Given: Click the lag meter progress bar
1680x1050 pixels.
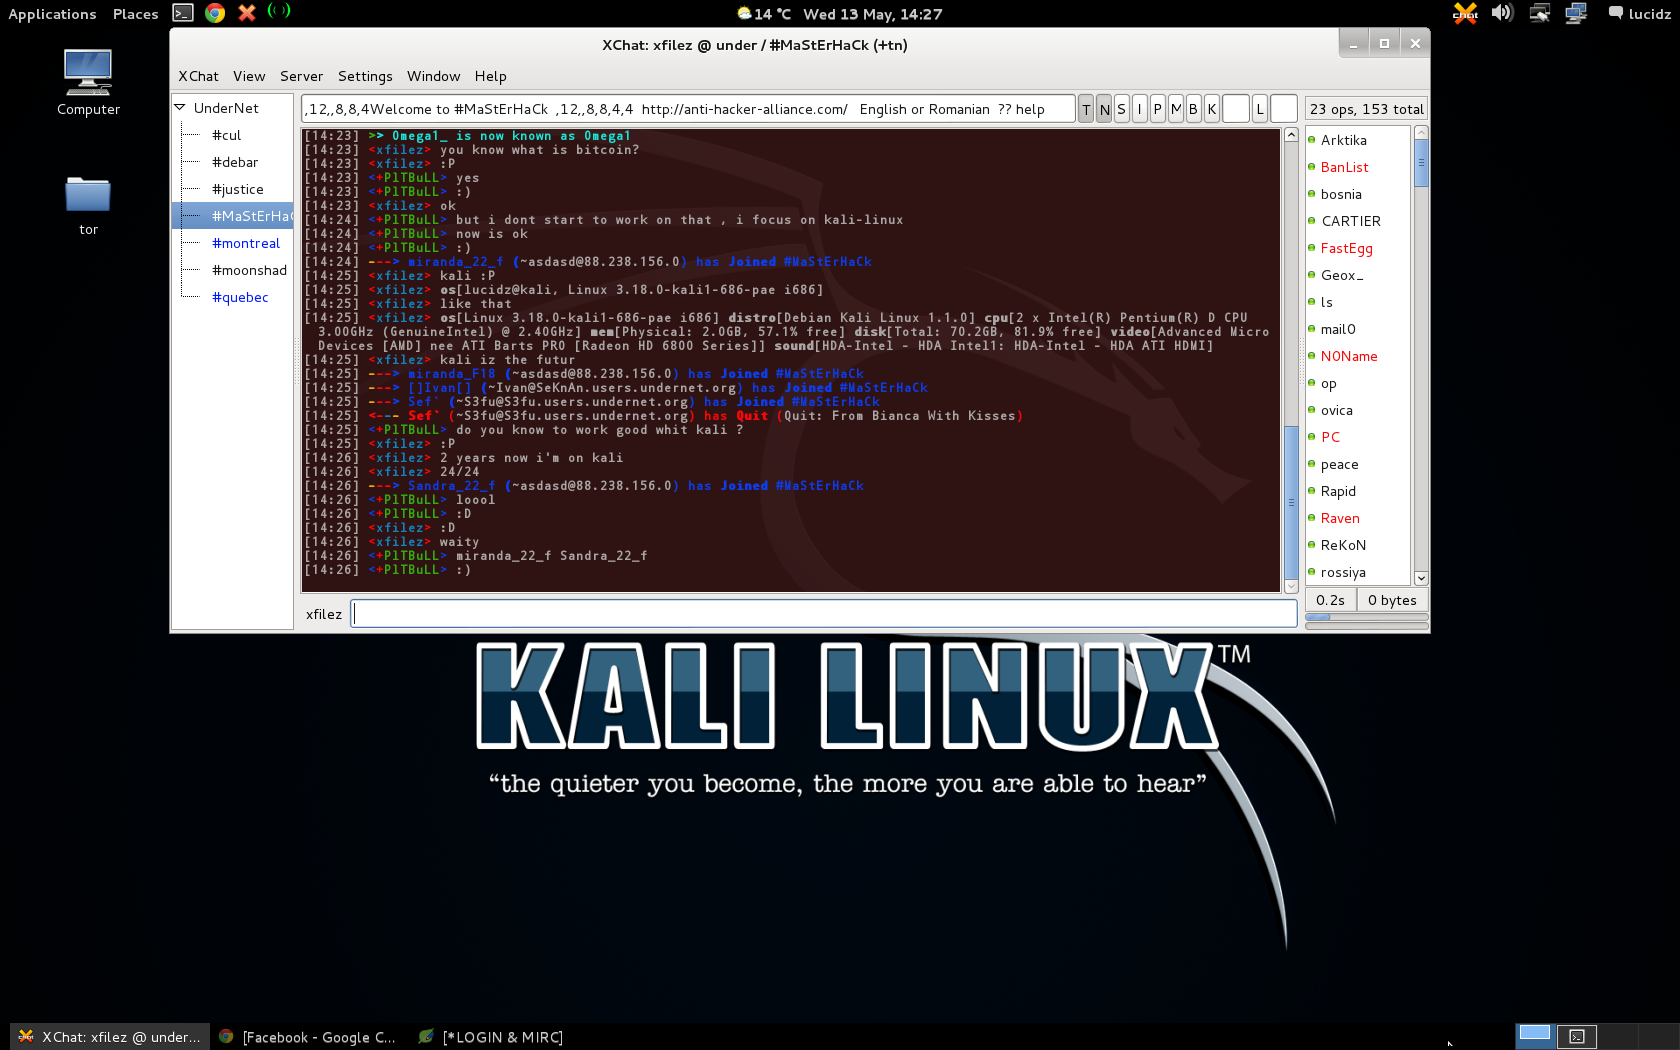Looking at the screenshot, I should click(x=1367, y=617).
